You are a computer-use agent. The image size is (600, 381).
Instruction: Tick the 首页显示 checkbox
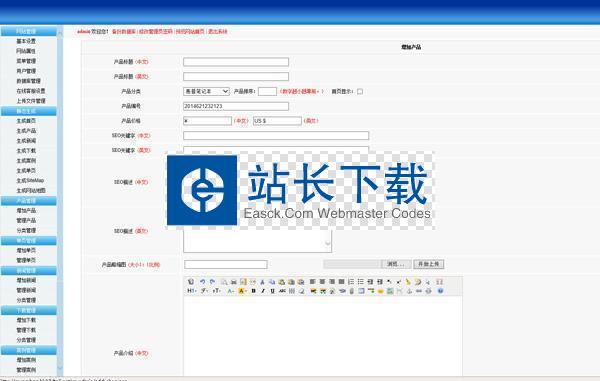(360, 91)
